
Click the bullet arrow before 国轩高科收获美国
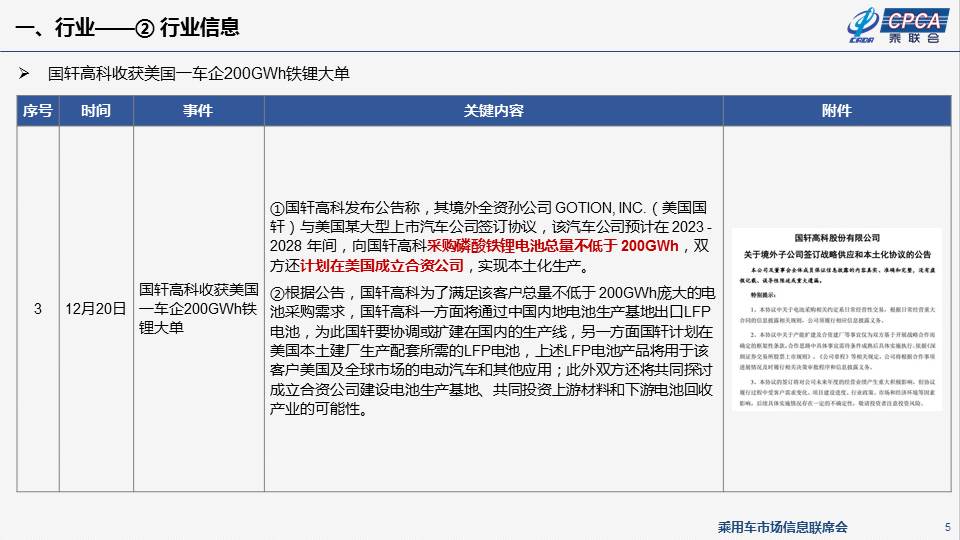[24, 74]
